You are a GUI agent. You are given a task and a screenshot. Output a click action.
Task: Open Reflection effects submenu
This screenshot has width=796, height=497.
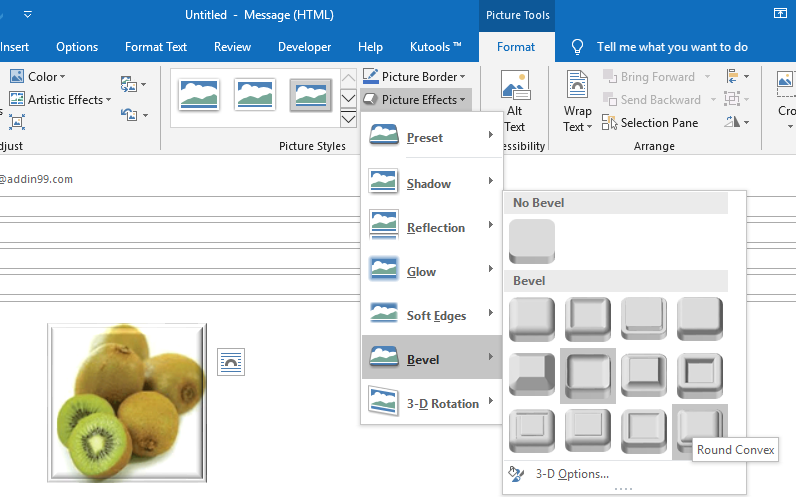(432, 226)
